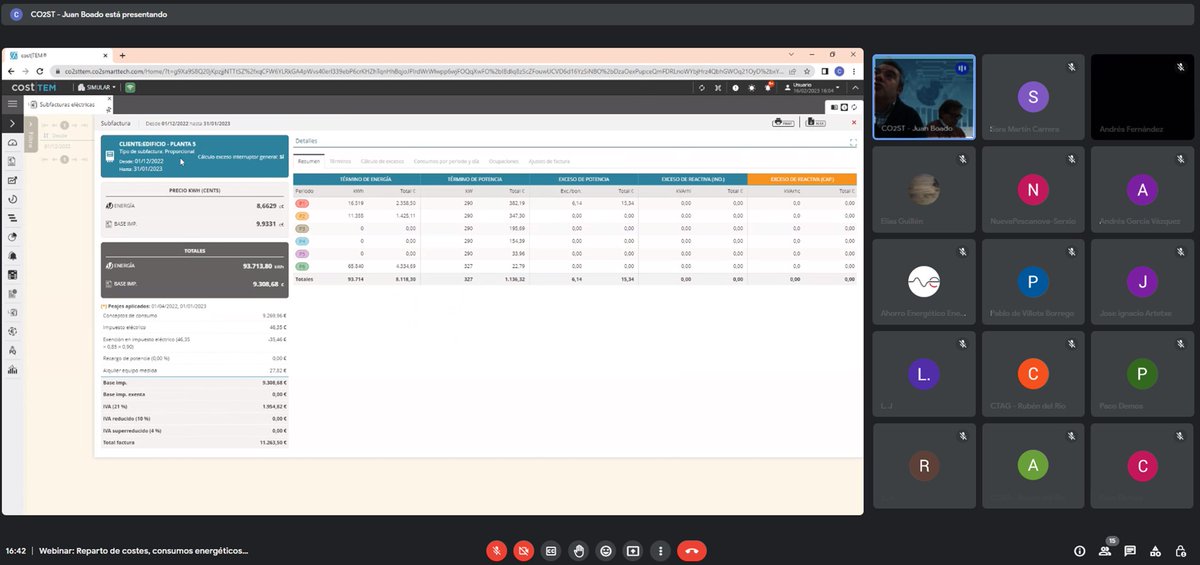Close the Subfactura panel with red X
The width and height of the screenshot is (1200, 565).
[x=853, y=123]
